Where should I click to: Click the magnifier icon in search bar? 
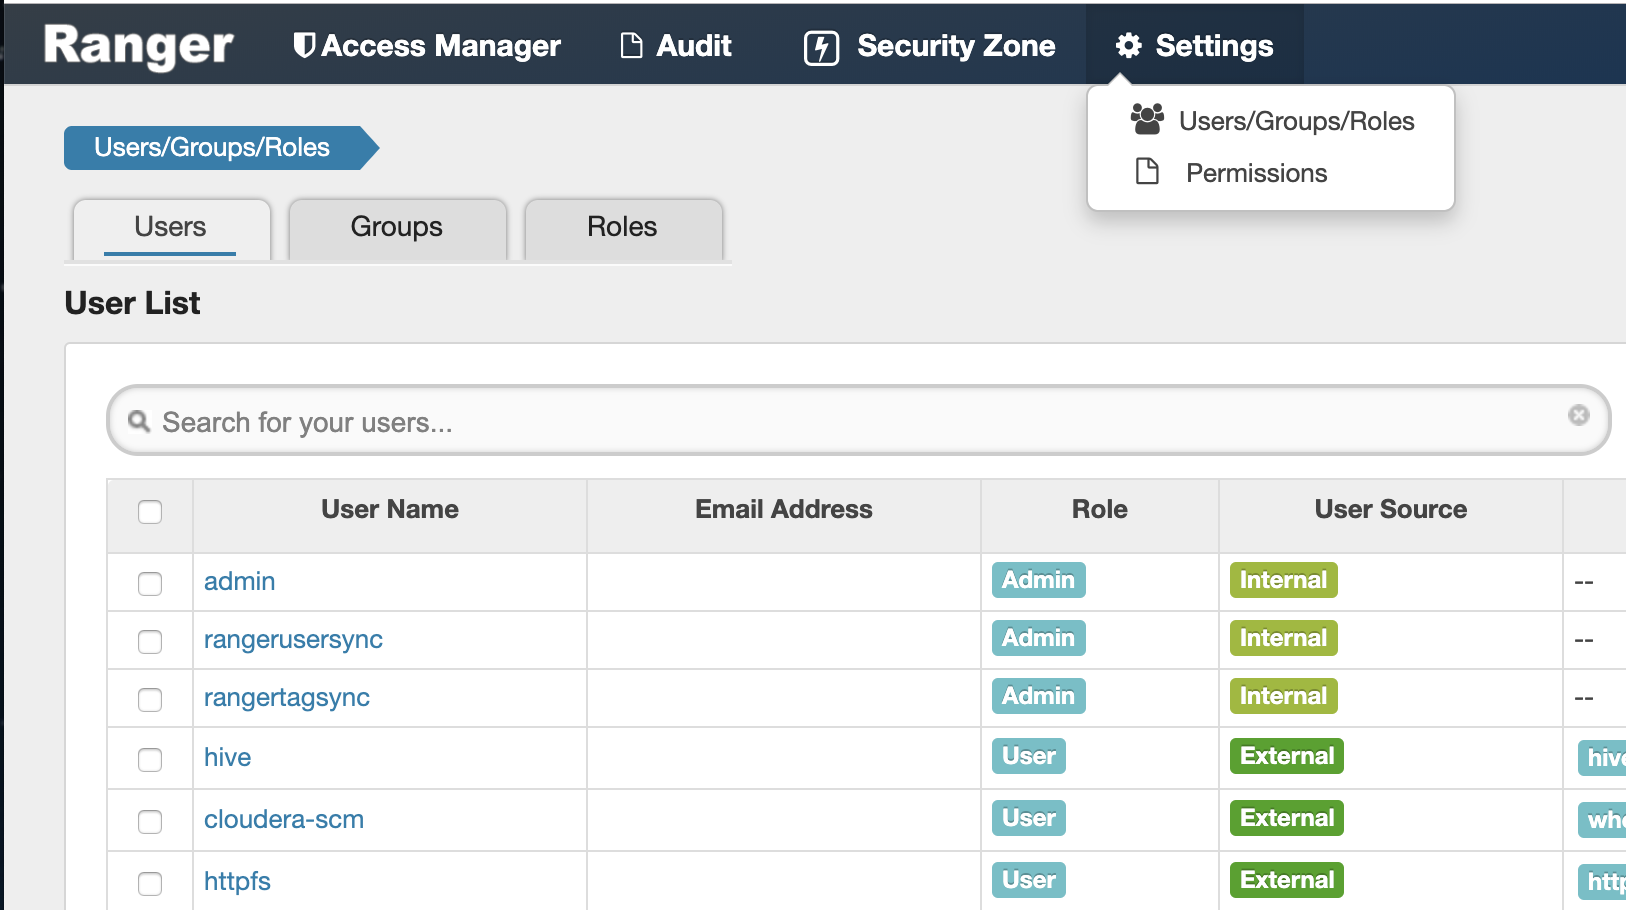click(x=139, y=421)
